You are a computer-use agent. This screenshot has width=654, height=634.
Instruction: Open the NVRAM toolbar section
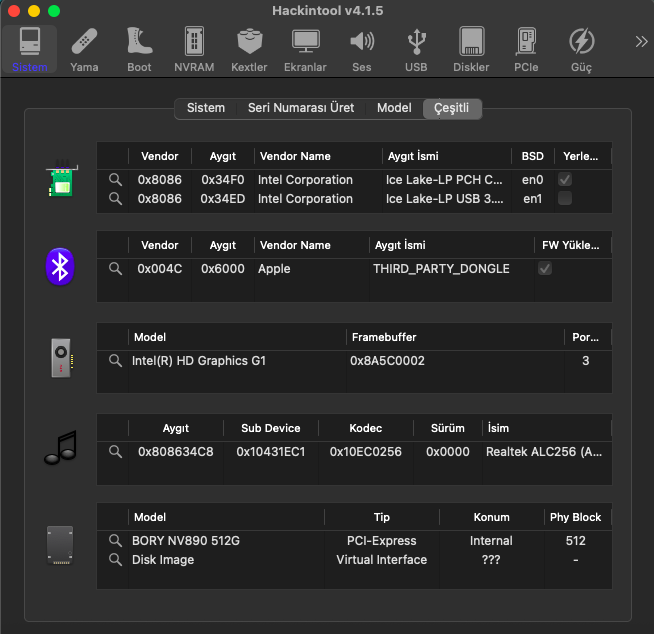(x=194, y=50)
